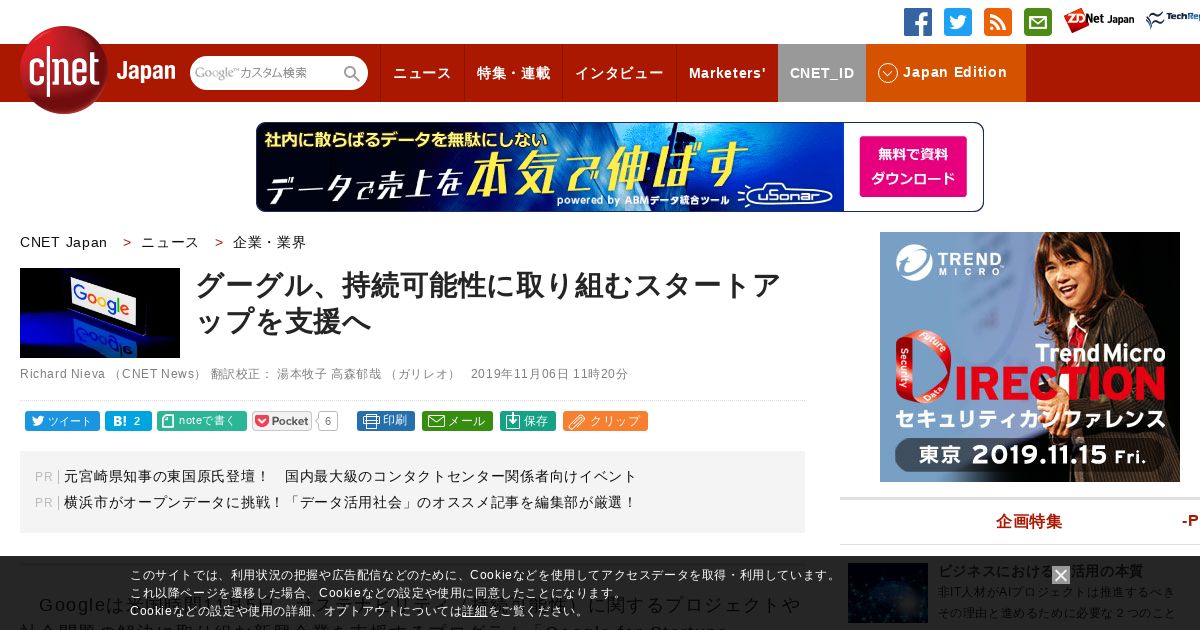Open PR link about 横浜市がオープンデータに挑戦
The image size is (1200, 630).
point(350,502)
